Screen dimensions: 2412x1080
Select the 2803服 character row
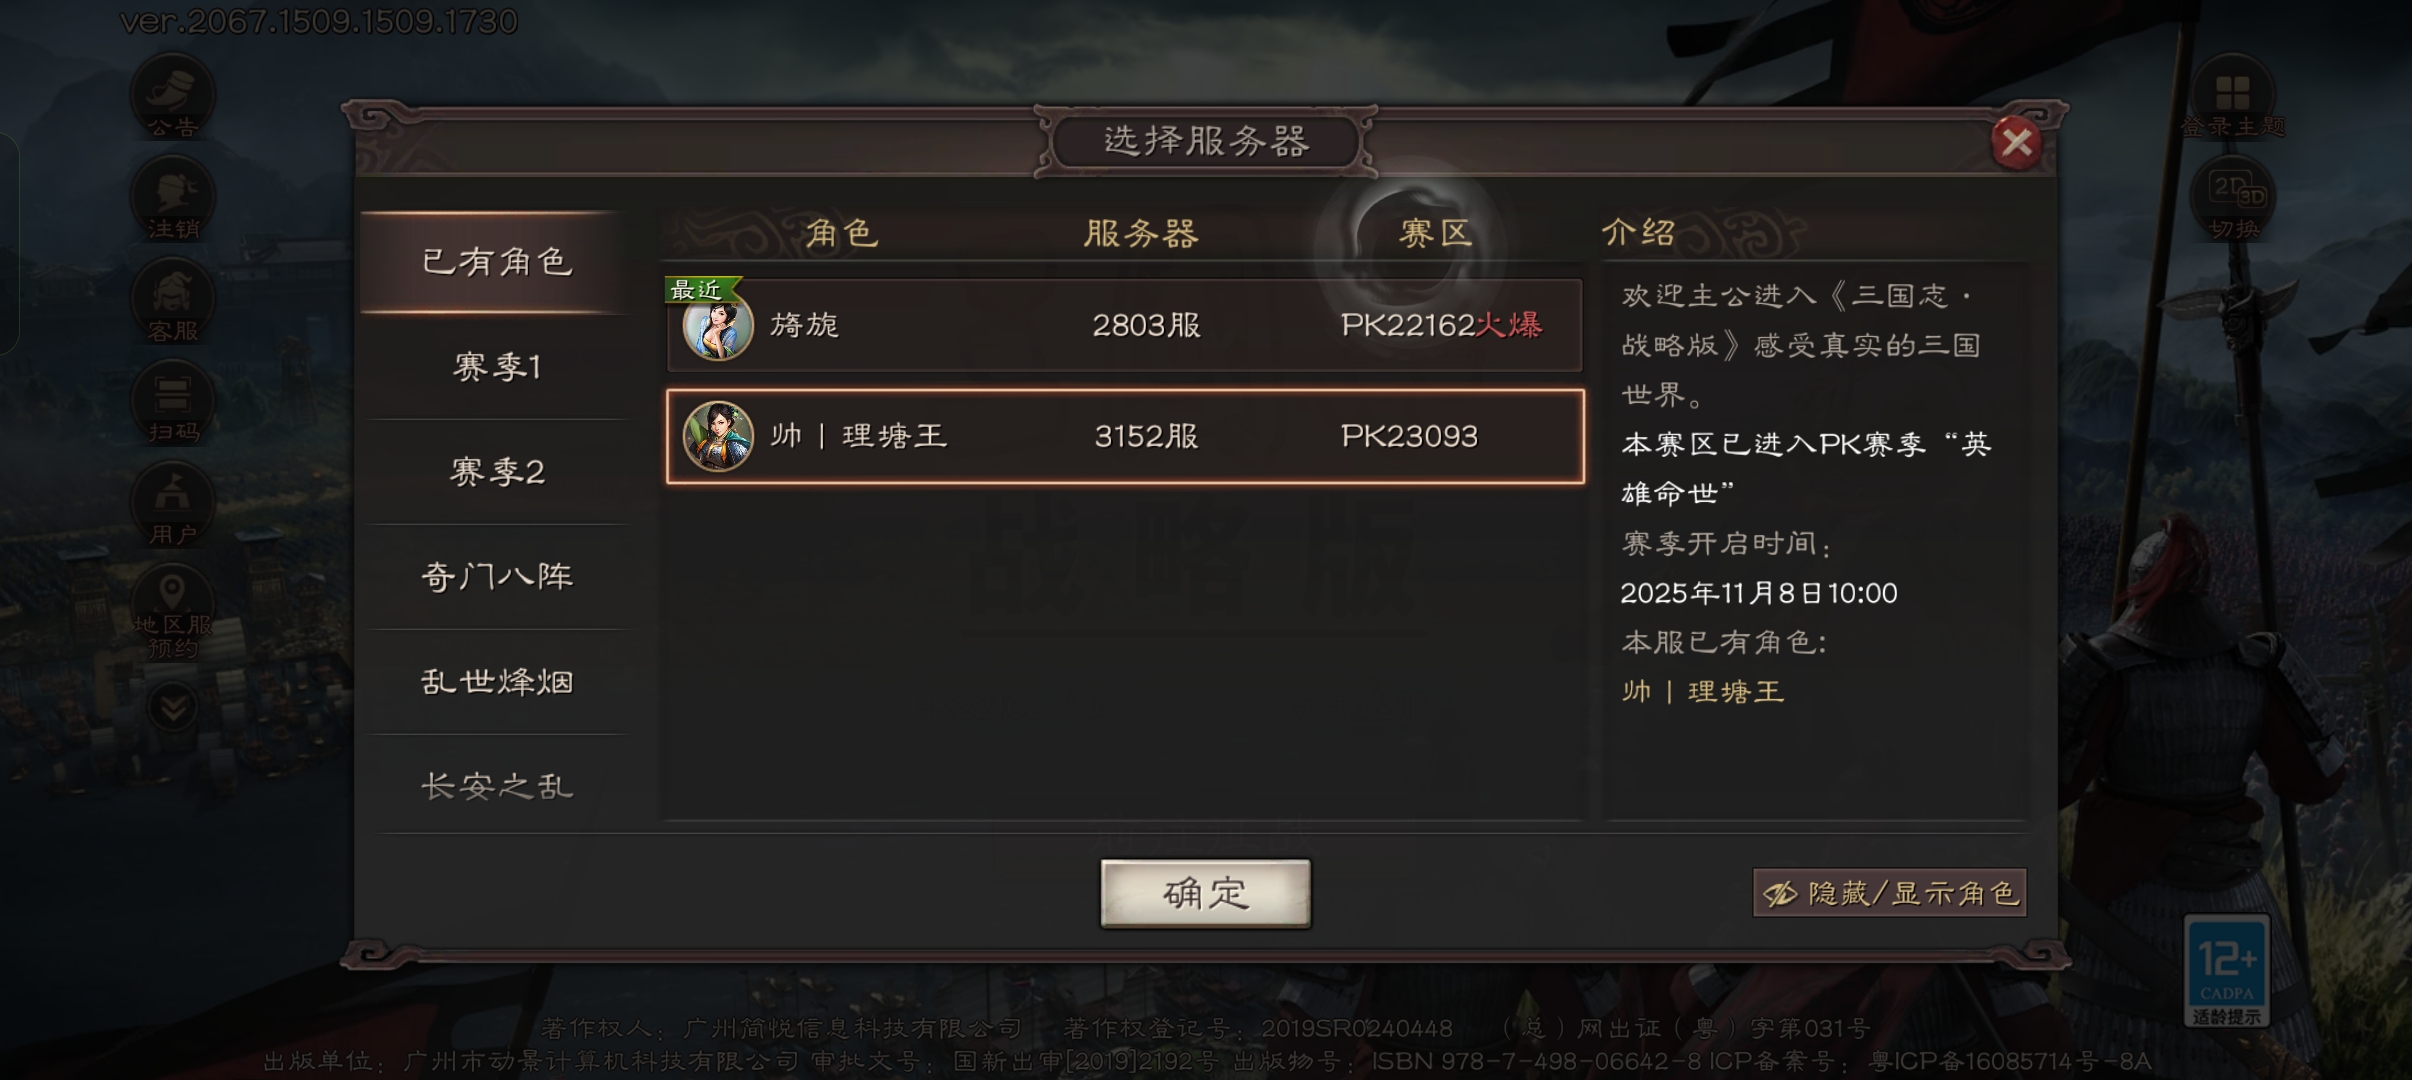(1125, 325)
